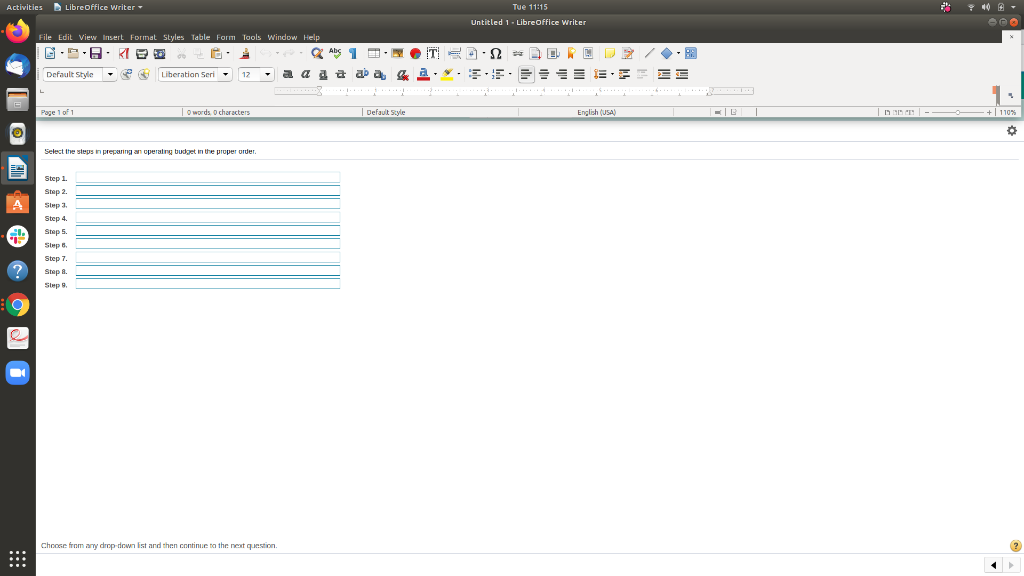Insert hyperlink chain icon

pyautogui.click(x=518, y=54)
